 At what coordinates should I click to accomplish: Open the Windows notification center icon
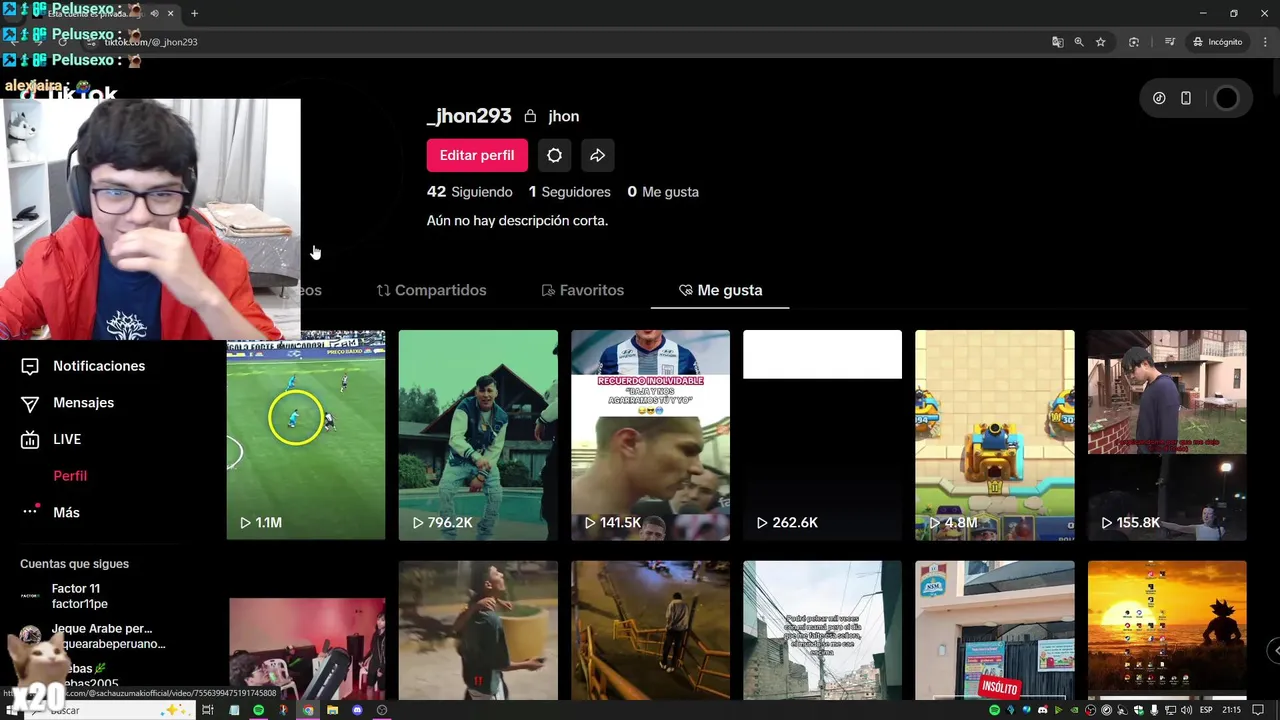point(1258,710)
